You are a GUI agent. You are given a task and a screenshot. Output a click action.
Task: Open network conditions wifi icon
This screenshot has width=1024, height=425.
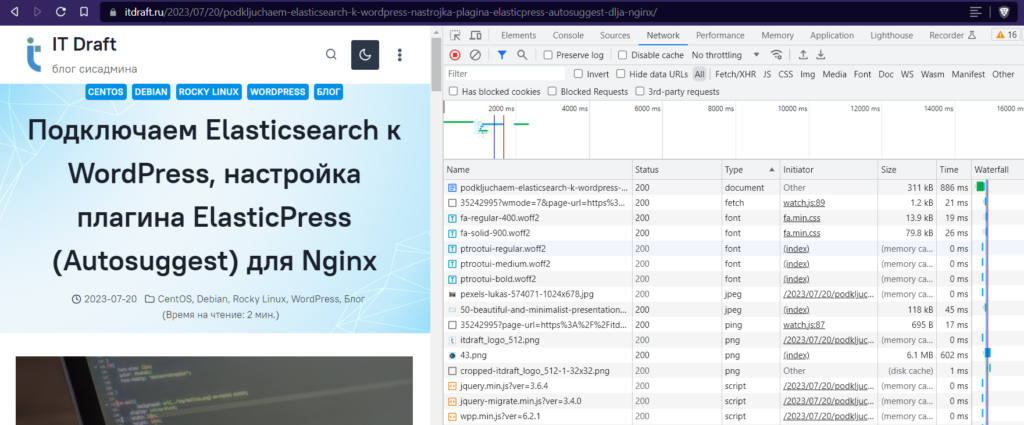(776, 55)
